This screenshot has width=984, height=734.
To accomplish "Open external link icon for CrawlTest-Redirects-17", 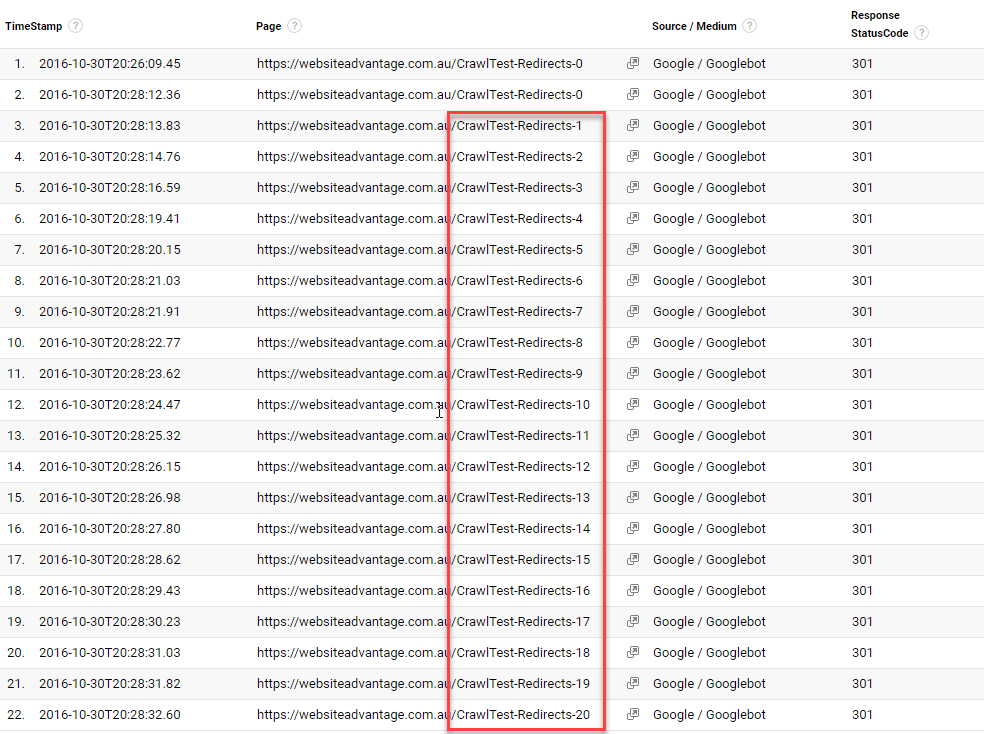I will tap(633, 622).
